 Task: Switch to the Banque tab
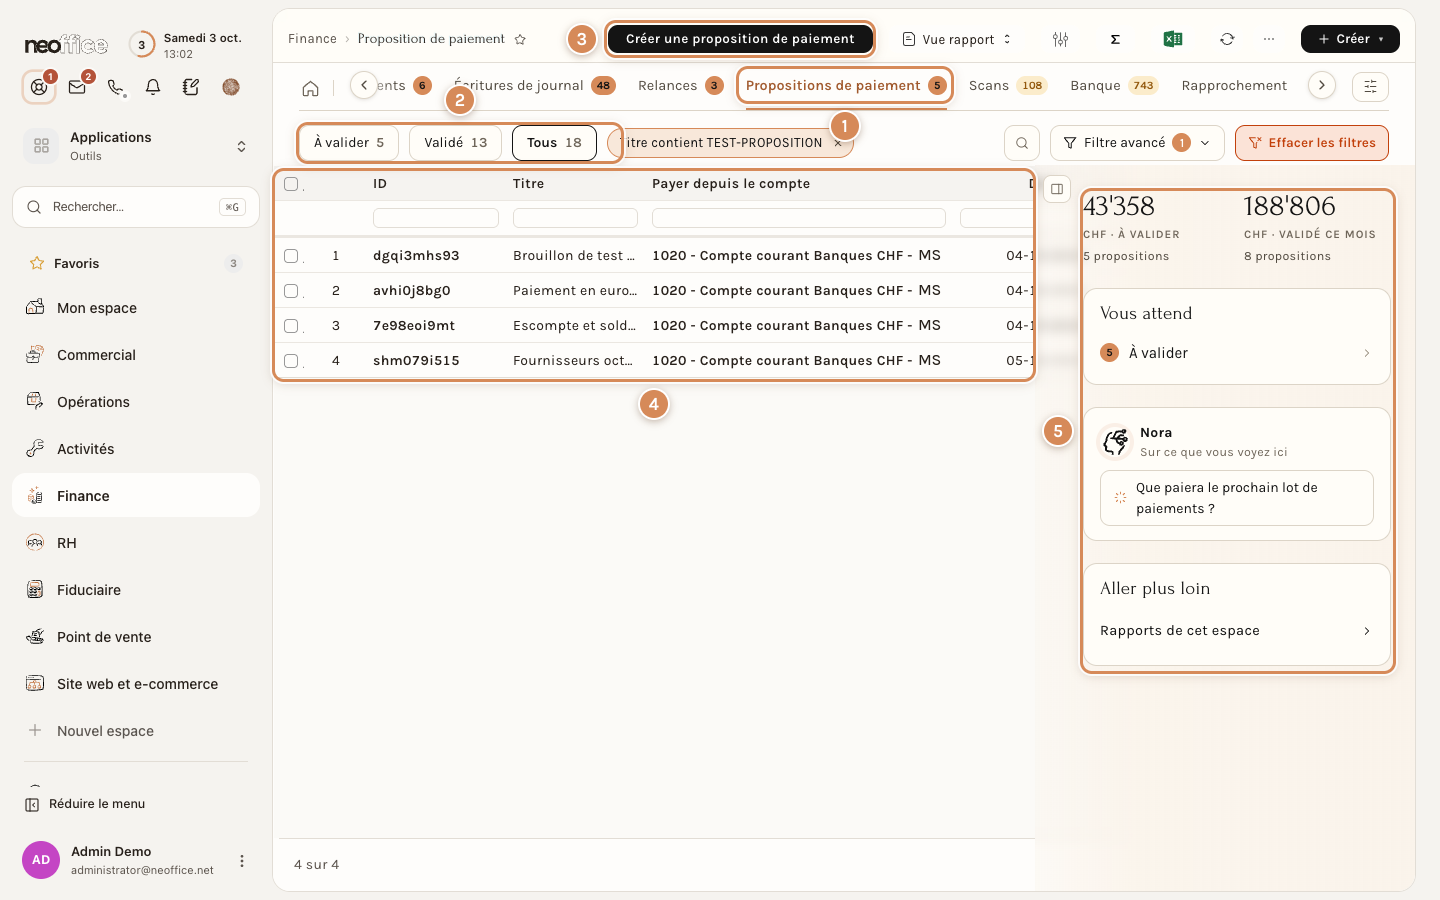(1113, 86)
